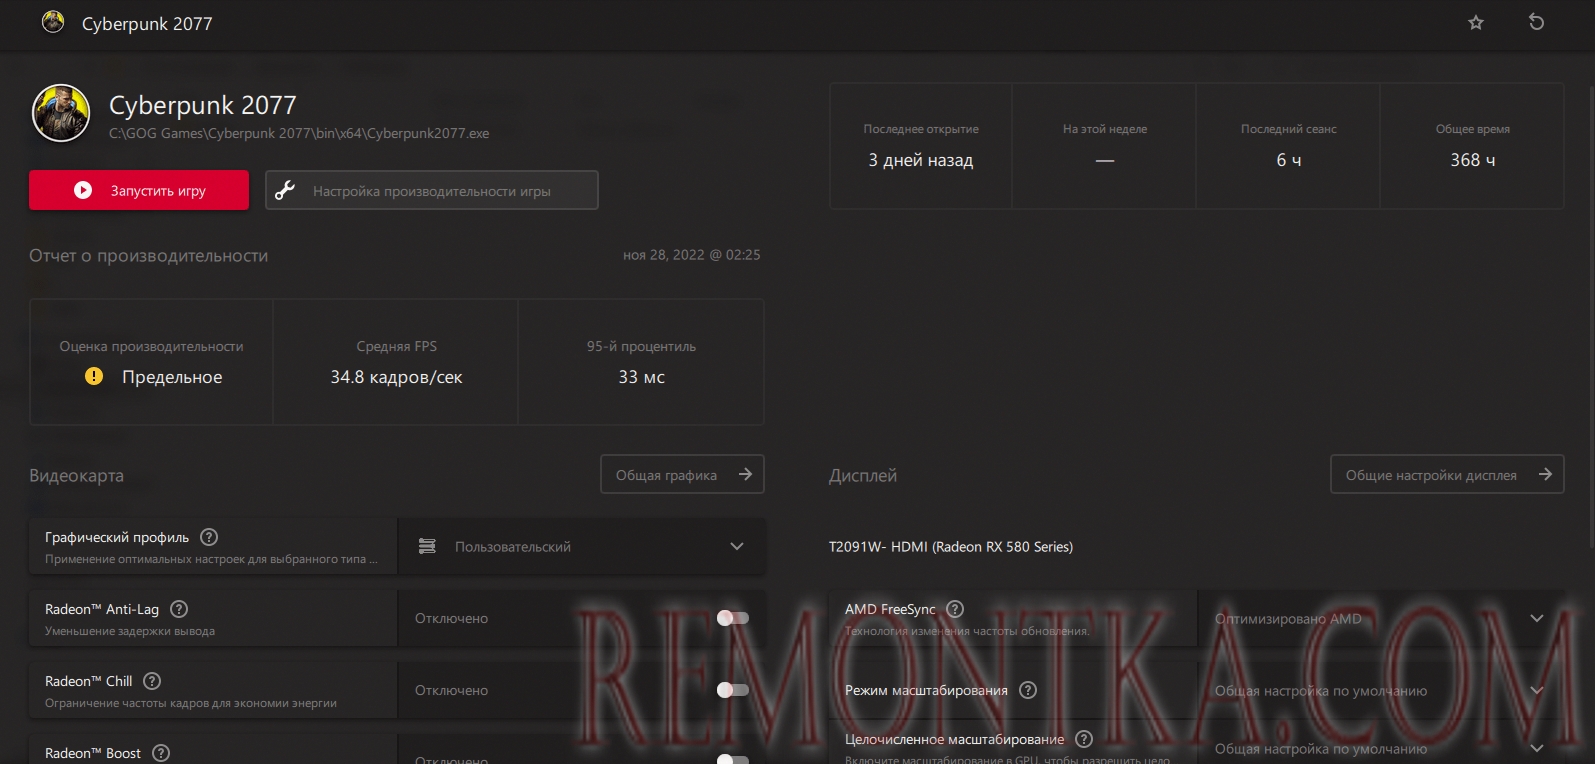Click the game path C:\GOG Games text
1595x764 pixels.
(x=299, y=133)
